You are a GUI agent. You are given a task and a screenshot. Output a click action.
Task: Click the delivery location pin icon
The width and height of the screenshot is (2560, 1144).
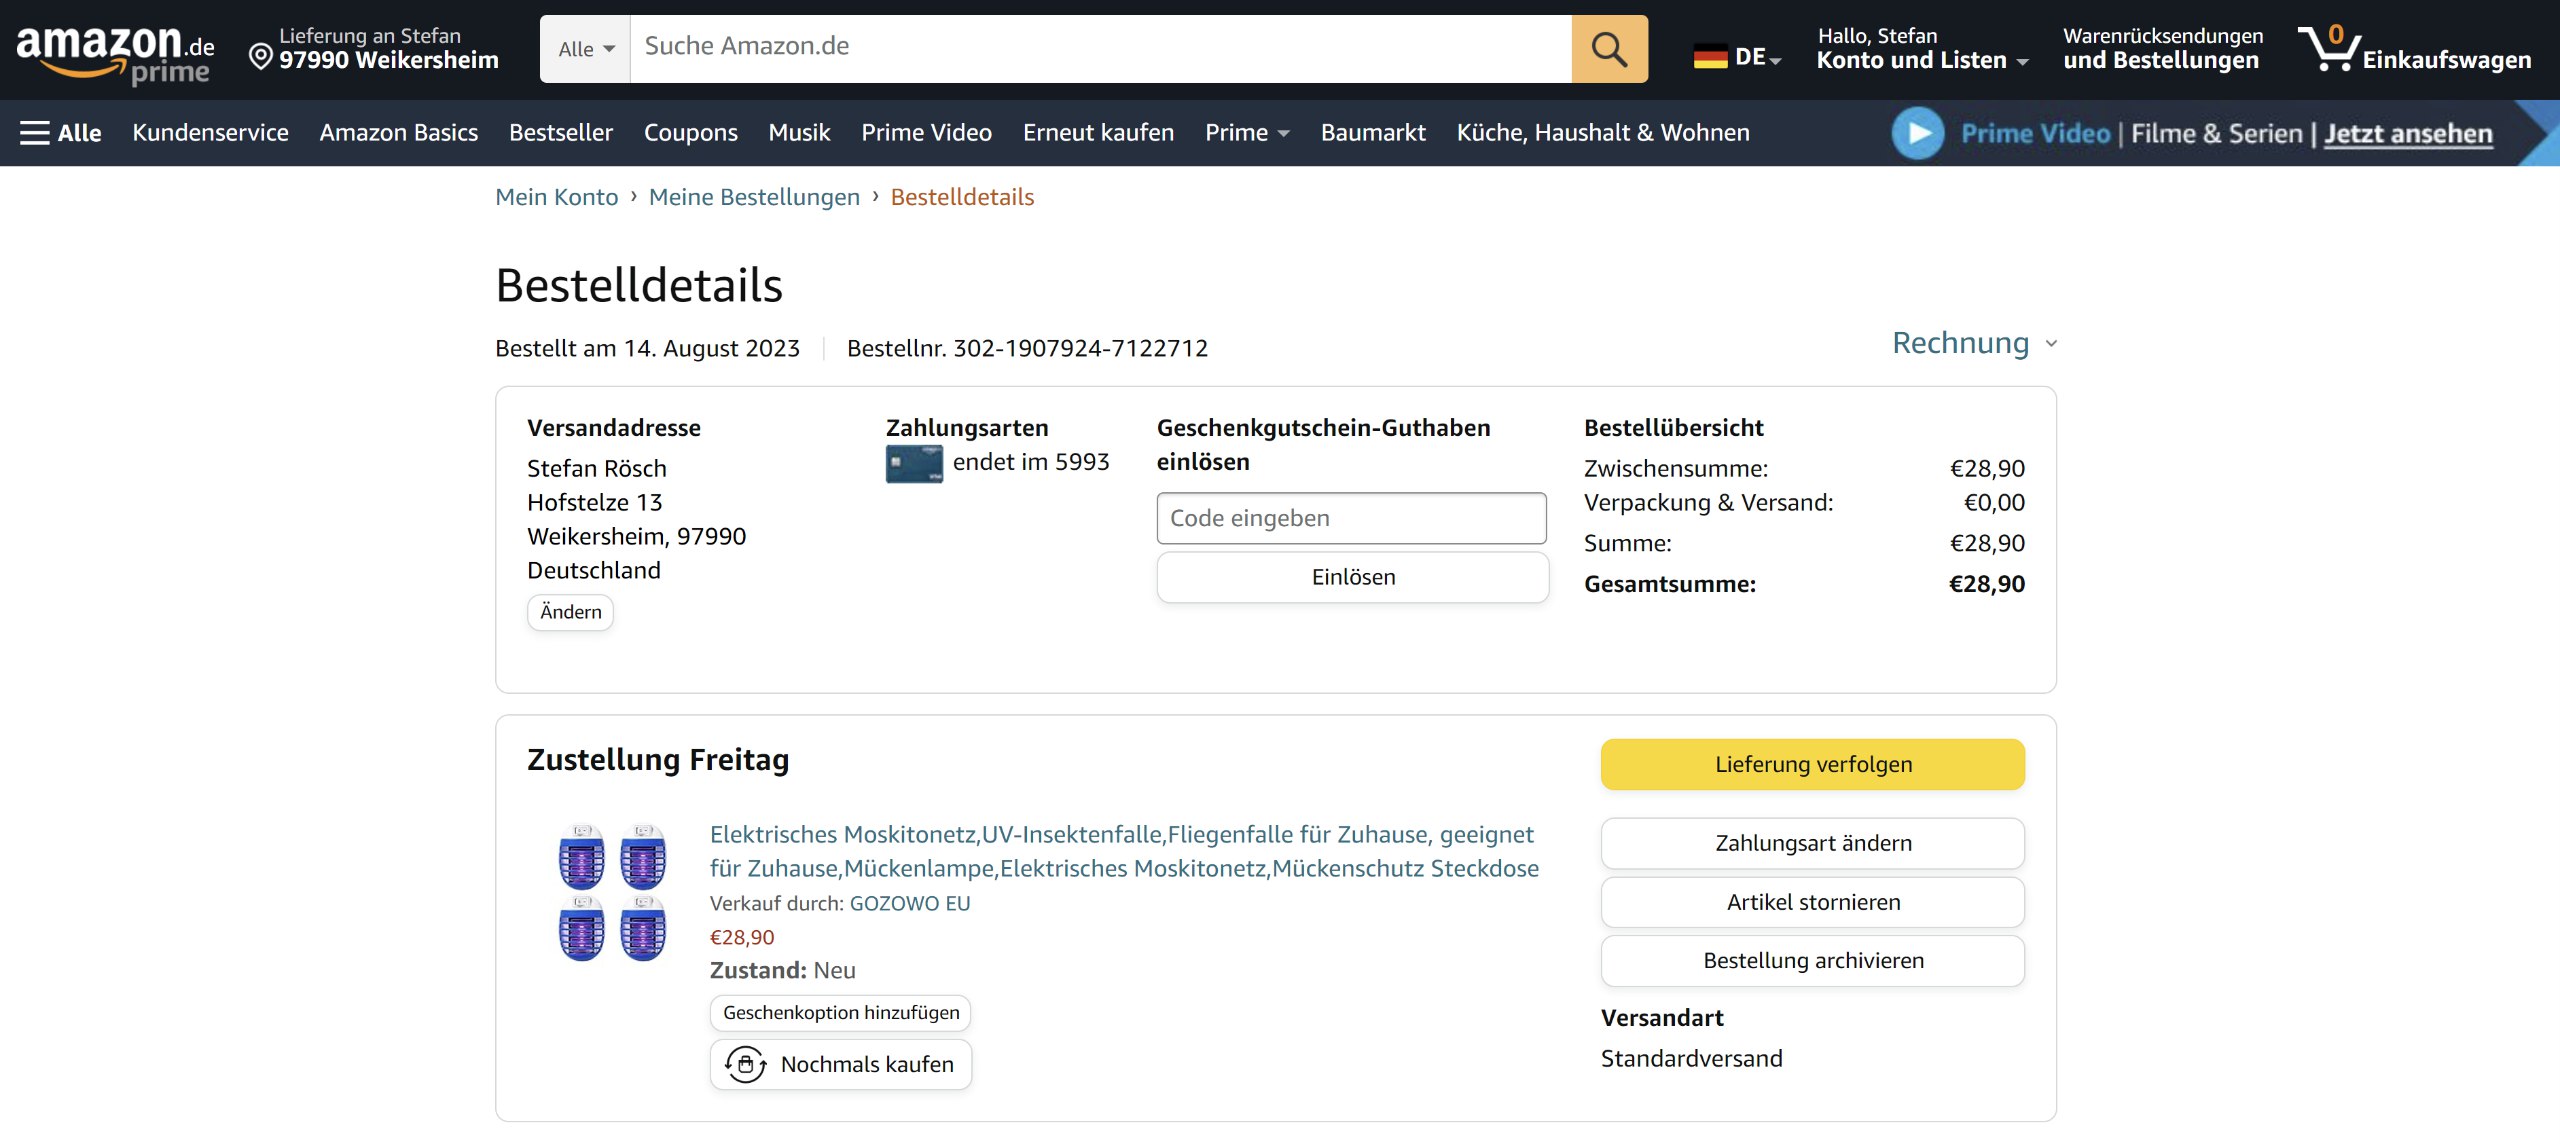pos(260,57)
